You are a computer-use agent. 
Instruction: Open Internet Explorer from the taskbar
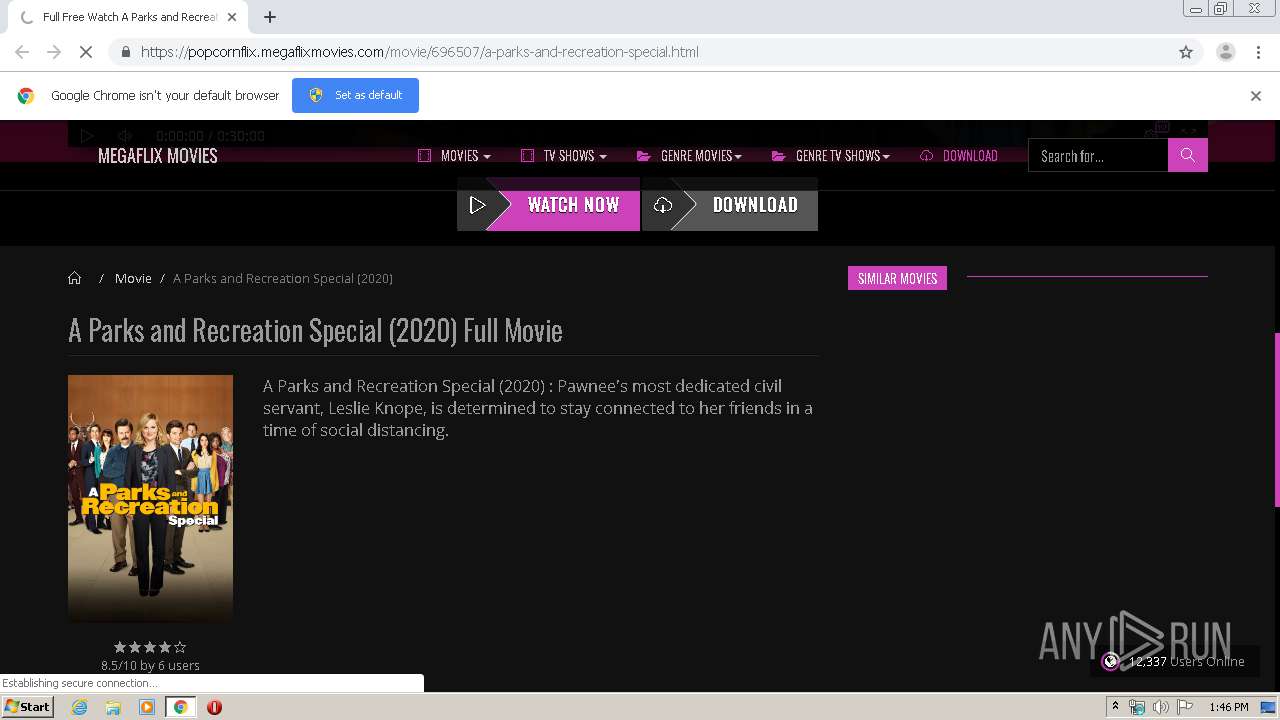point(79,707)
